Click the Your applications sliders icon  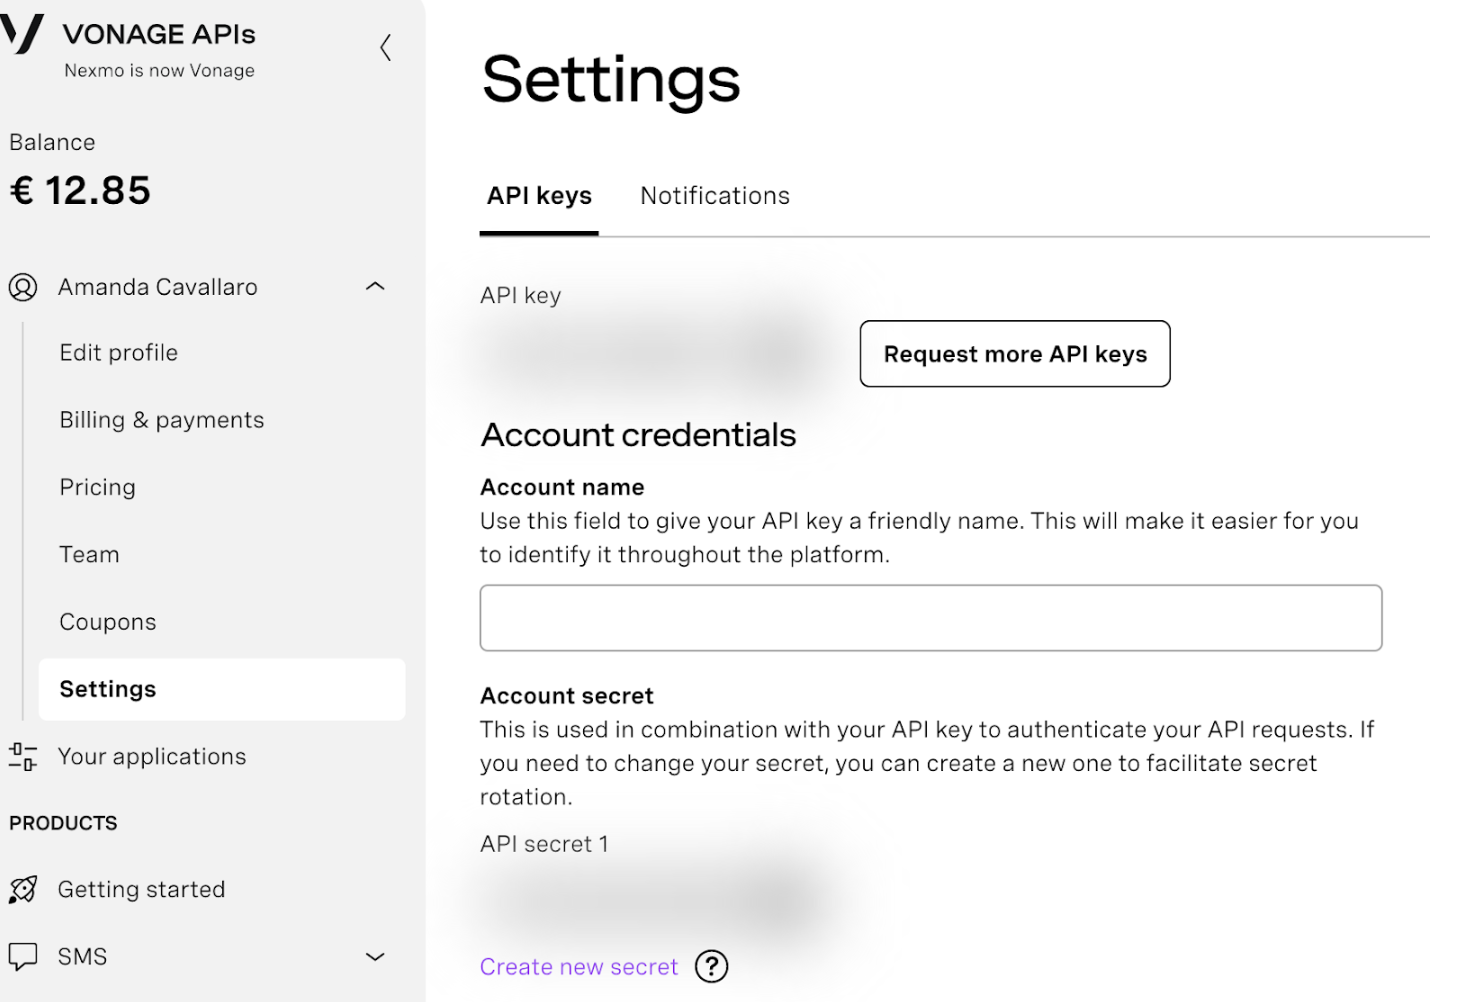tap(23, 757)
